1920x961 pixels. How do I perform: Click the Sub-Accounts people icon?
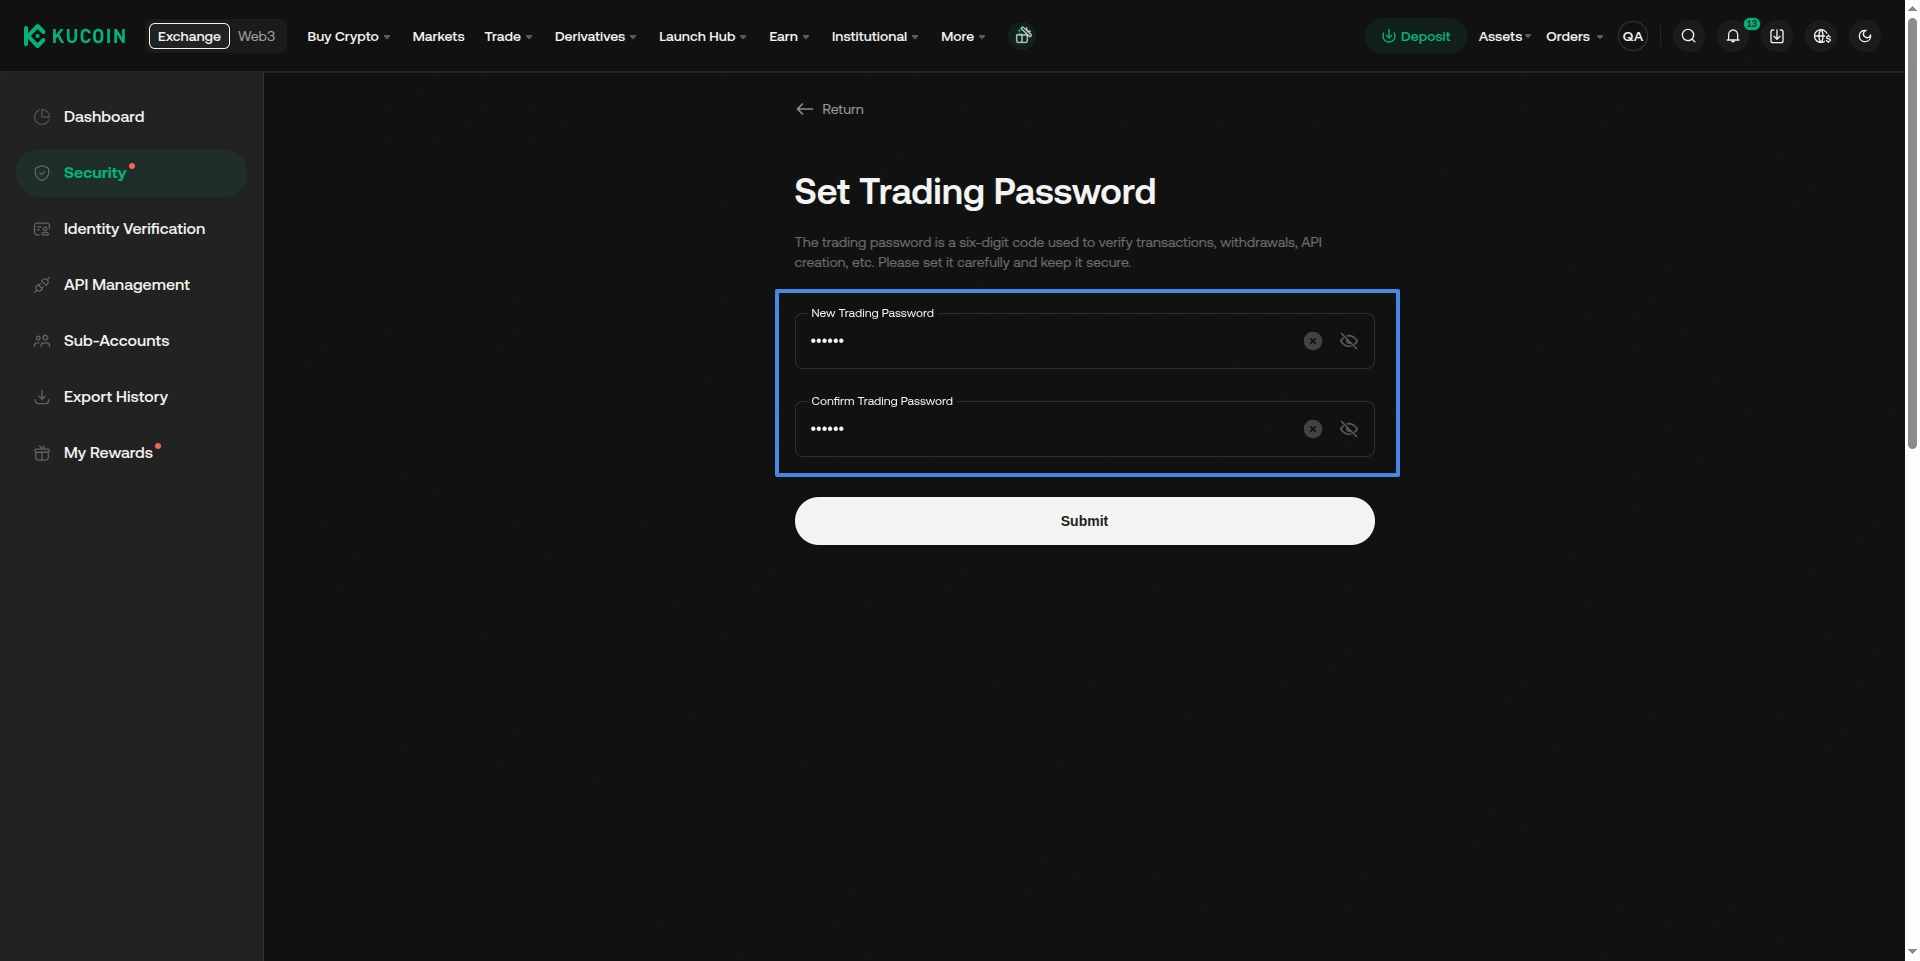(x=42, y=341)
